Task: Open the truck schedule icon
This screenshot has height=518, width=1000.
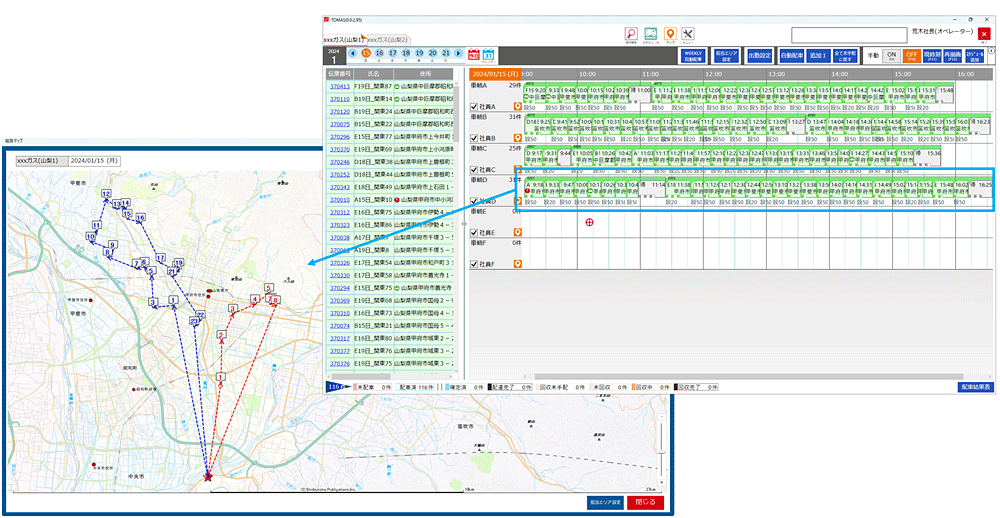Action: (651, 34)
